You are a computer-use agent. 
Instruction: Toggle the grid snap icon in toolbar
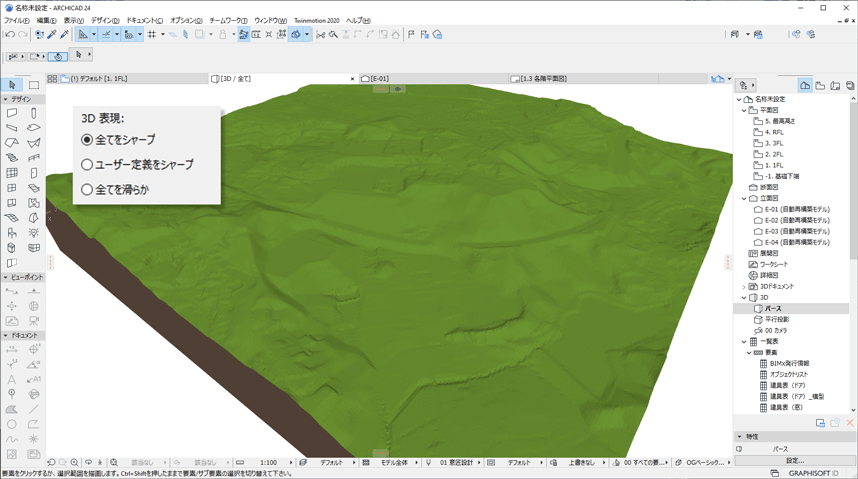(152, 34)
